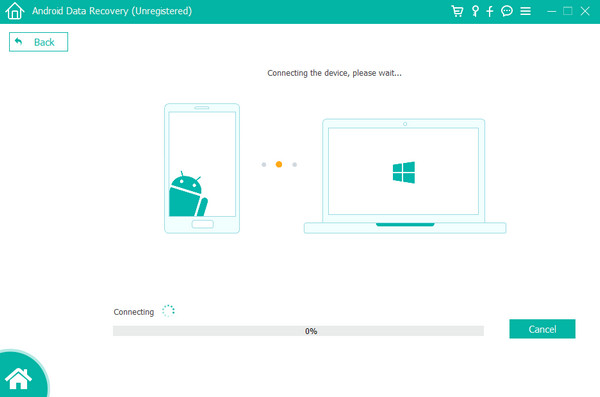Go back with the Back button

pos(38,42)
